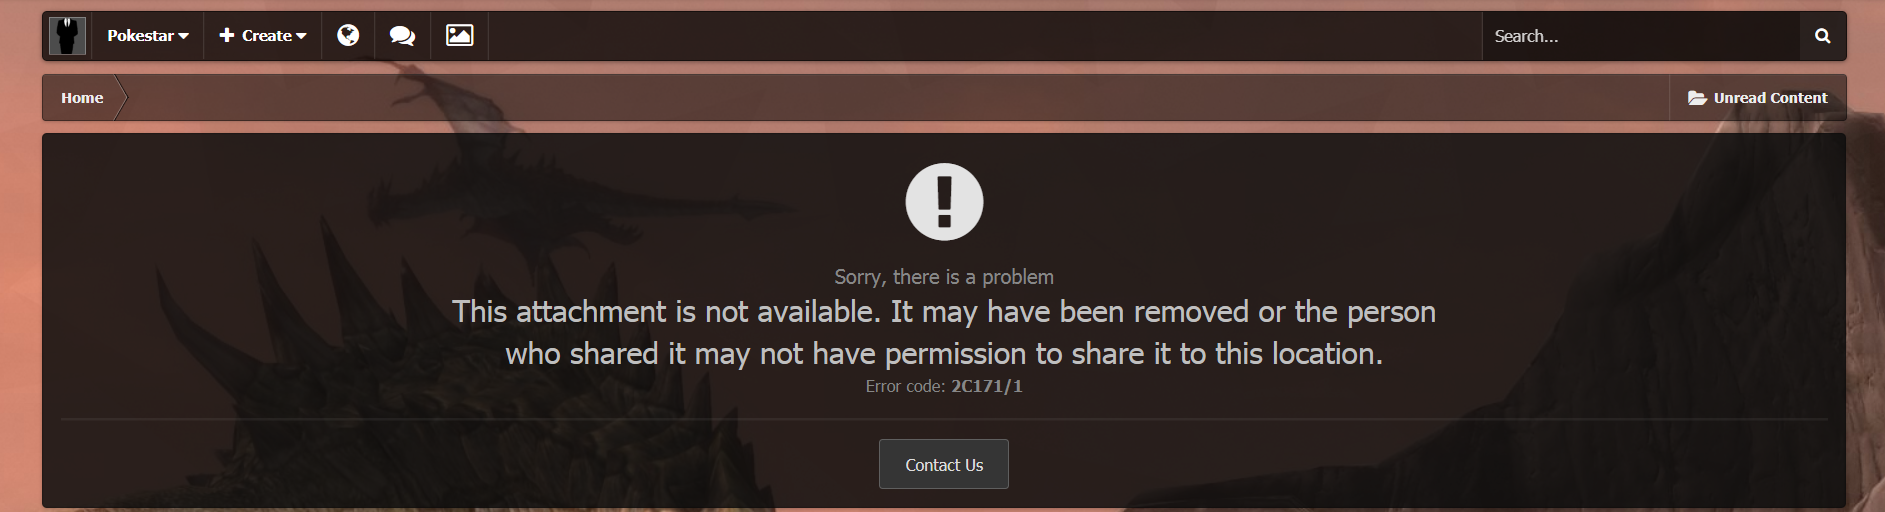
Task: Click the folder icon beside Unread Content
Action: [1697, 98]
